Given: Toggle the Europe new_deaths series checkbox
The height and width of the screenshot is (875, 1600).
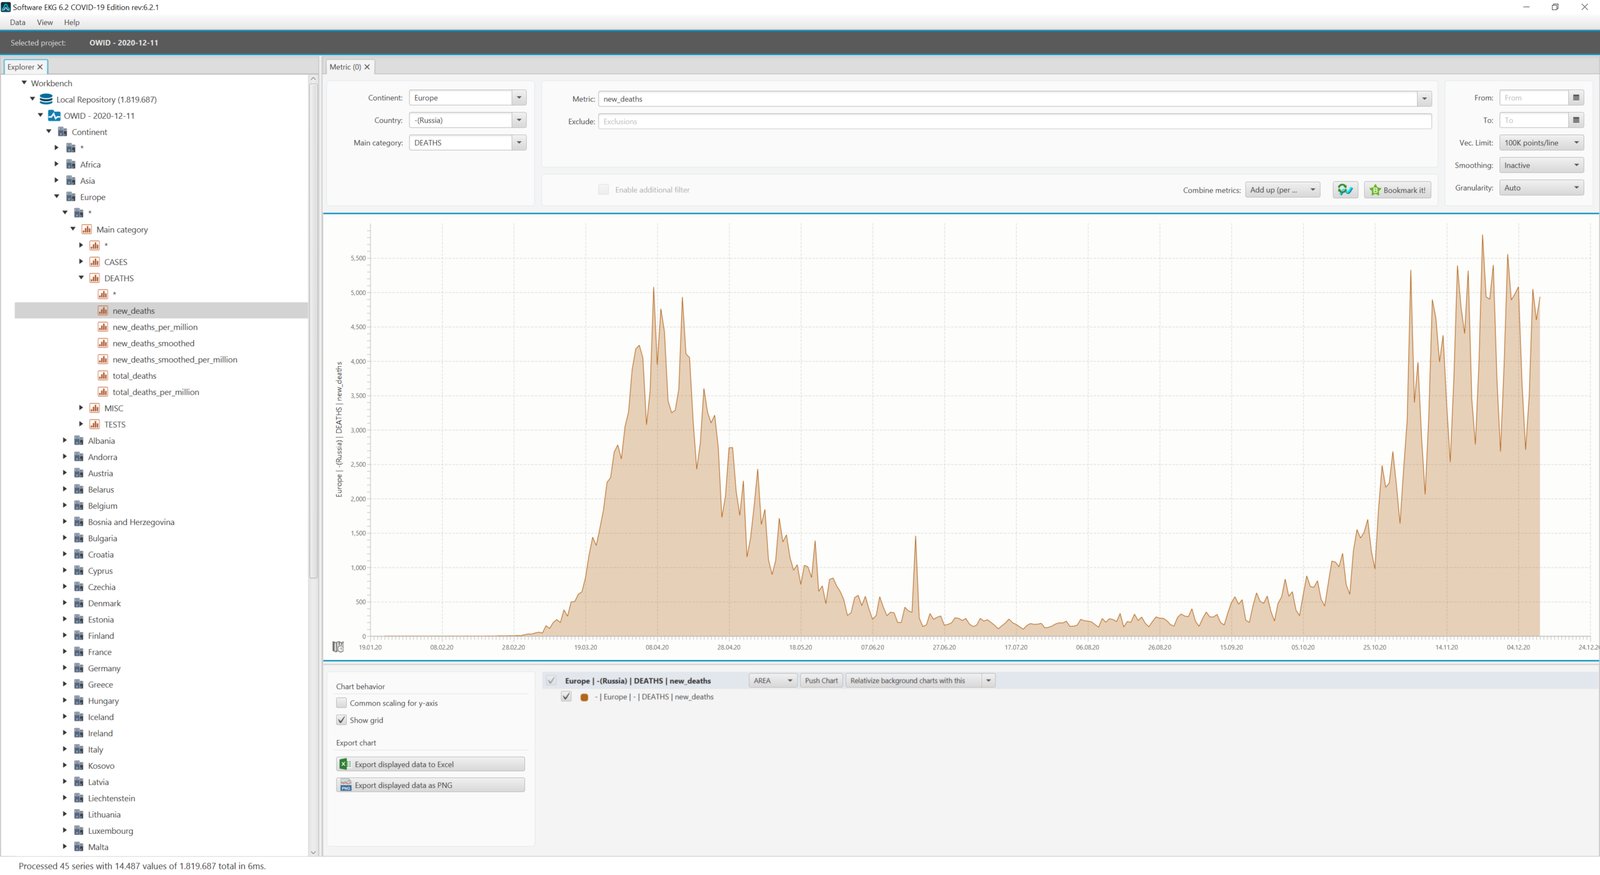Looking at the screenshot, I should click(566, 697).
